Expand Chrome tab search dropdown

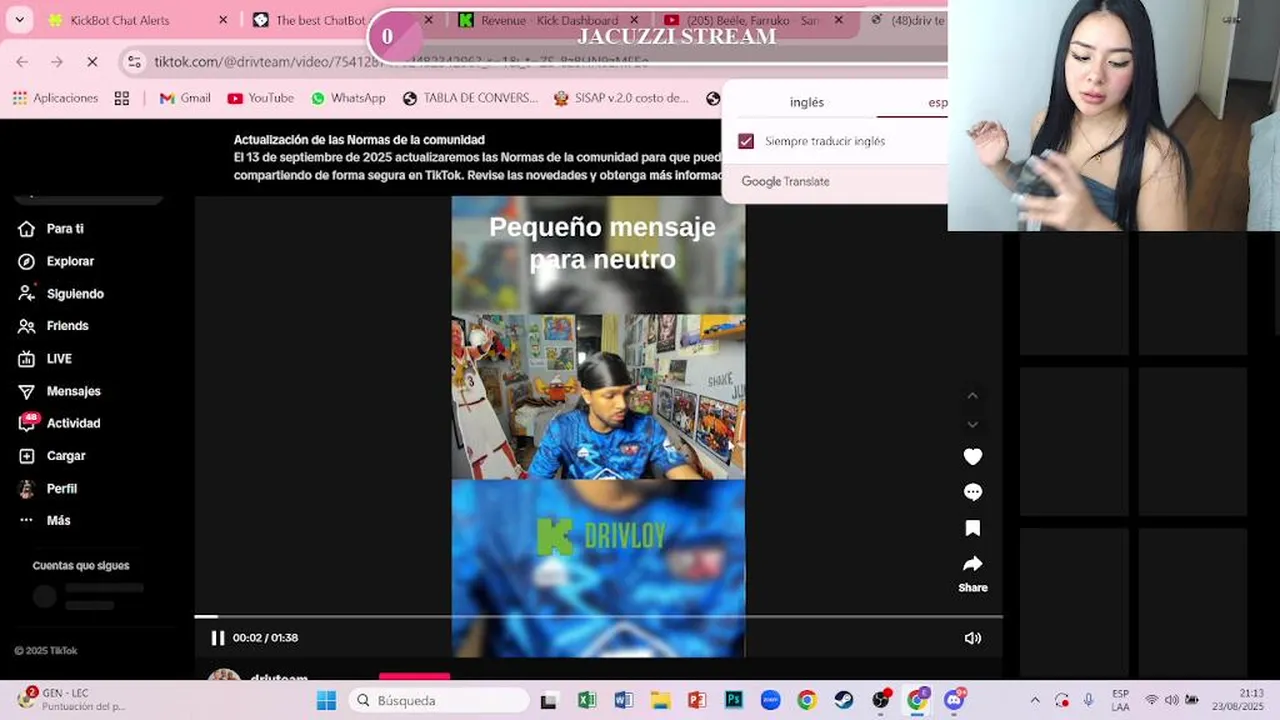pyautogui.click(x=19, y=20)
